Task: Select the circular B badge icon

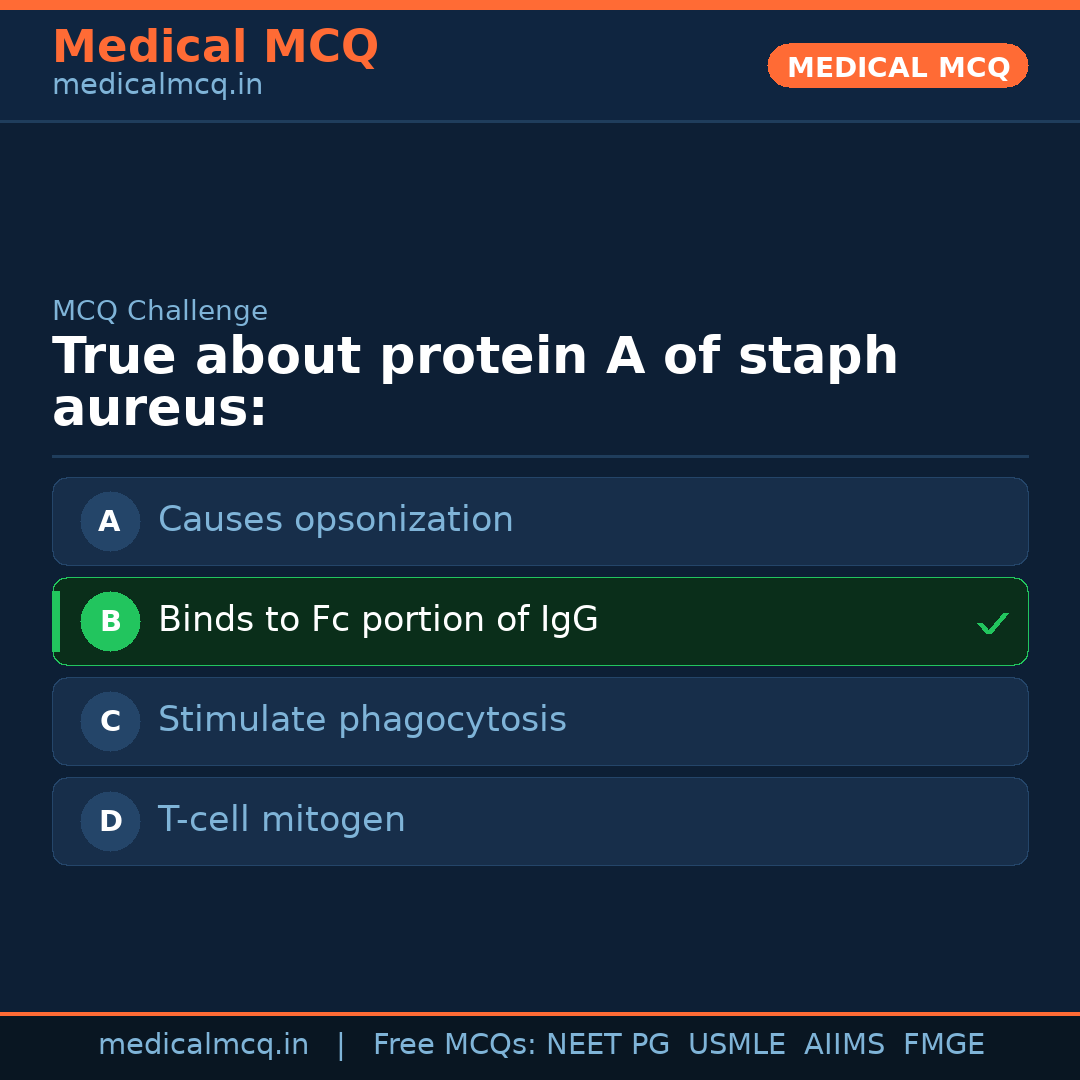Action: (110, 621)
